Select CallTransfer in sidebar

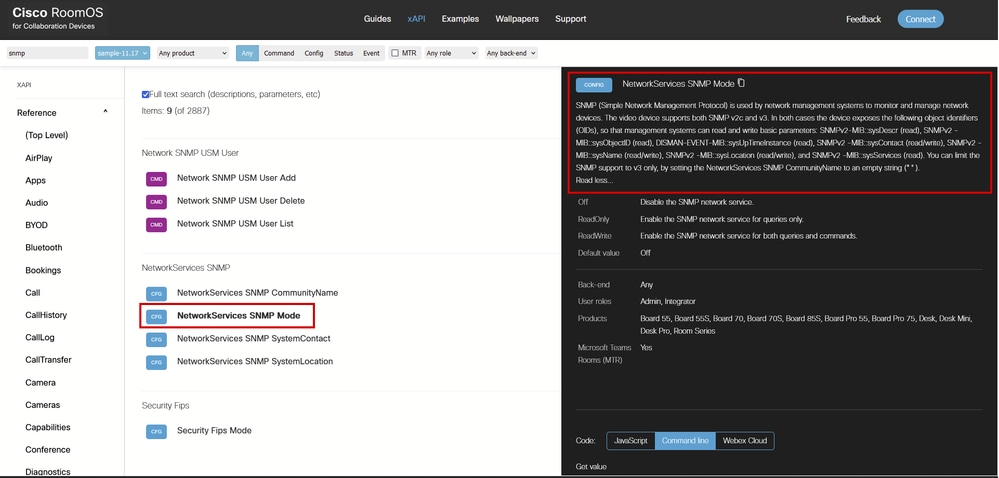pos(48,359)
